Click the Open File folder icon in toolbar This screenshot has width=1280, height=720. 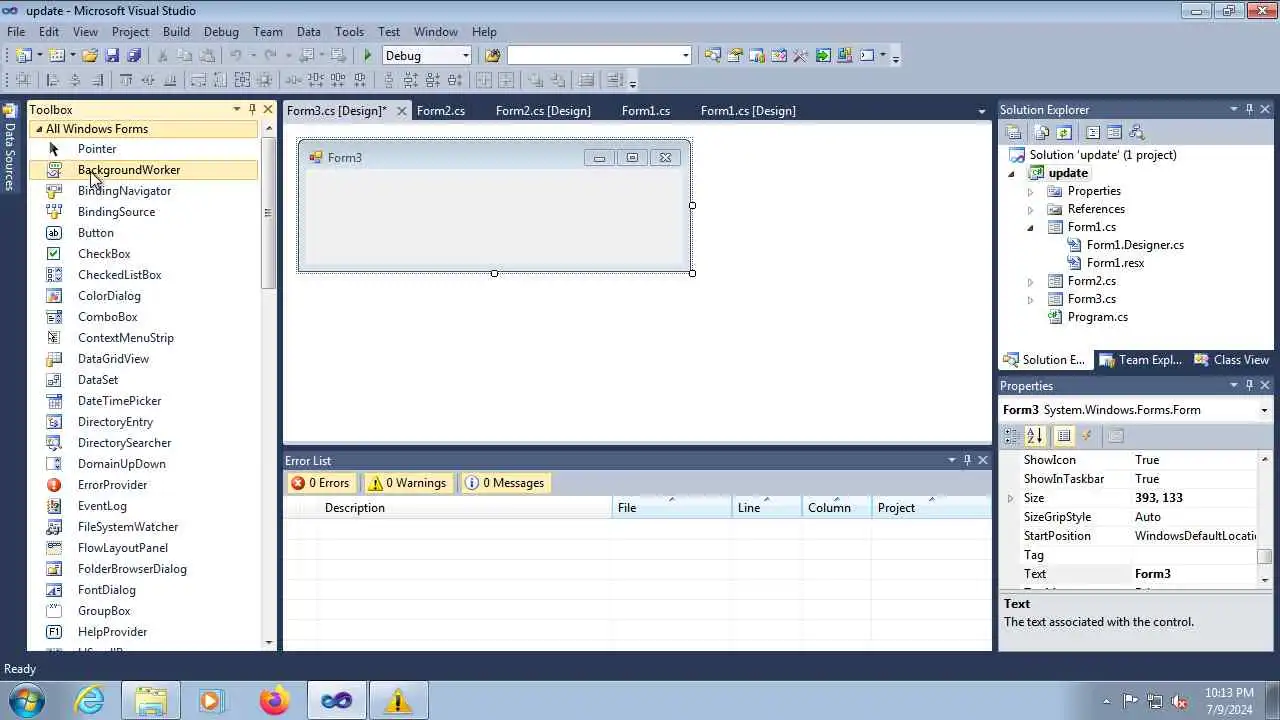coord(90,56)
